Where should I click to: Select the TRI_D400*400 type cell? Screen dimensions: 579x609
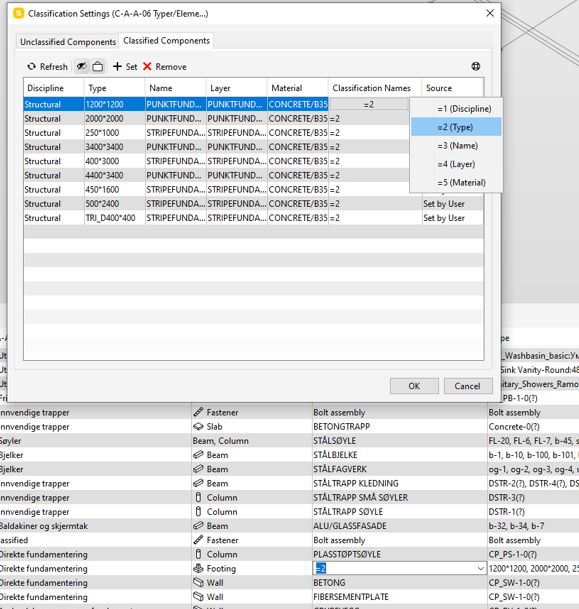coord(115,218)
